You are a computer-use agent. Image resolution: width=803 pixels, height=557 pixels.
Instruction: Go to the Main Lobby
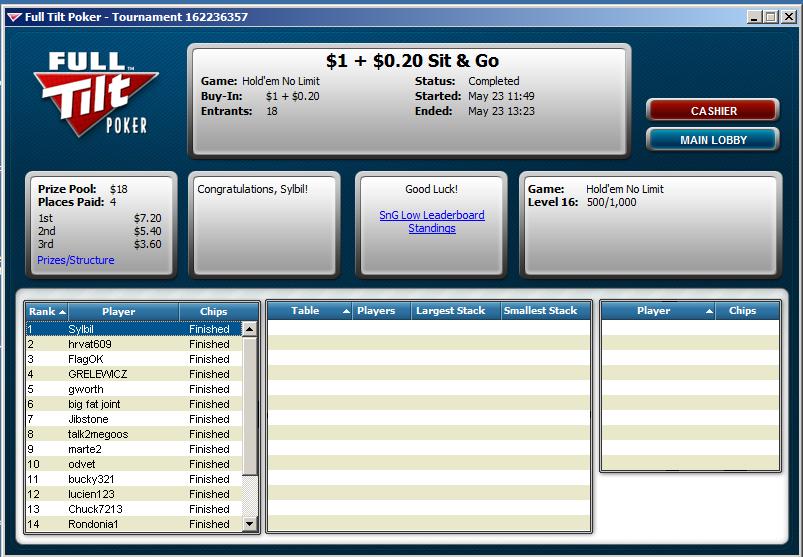(x=713, y=140)
